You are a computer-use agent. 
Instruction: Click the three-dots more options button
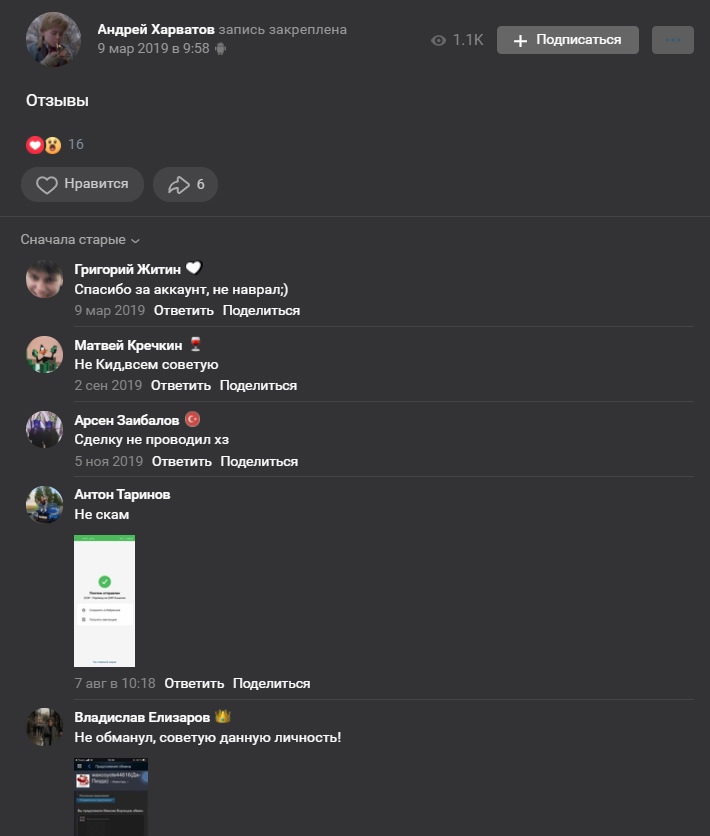pos(673,40)
